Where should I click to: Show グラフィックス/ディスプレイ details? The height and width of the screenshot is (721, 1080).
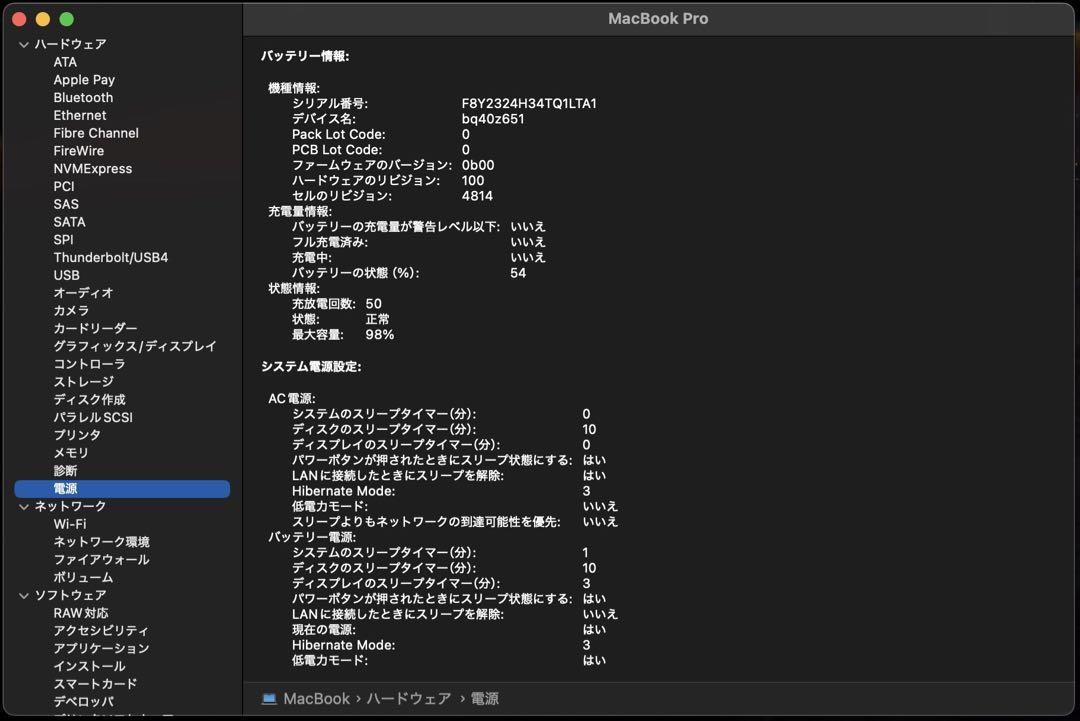135,346
